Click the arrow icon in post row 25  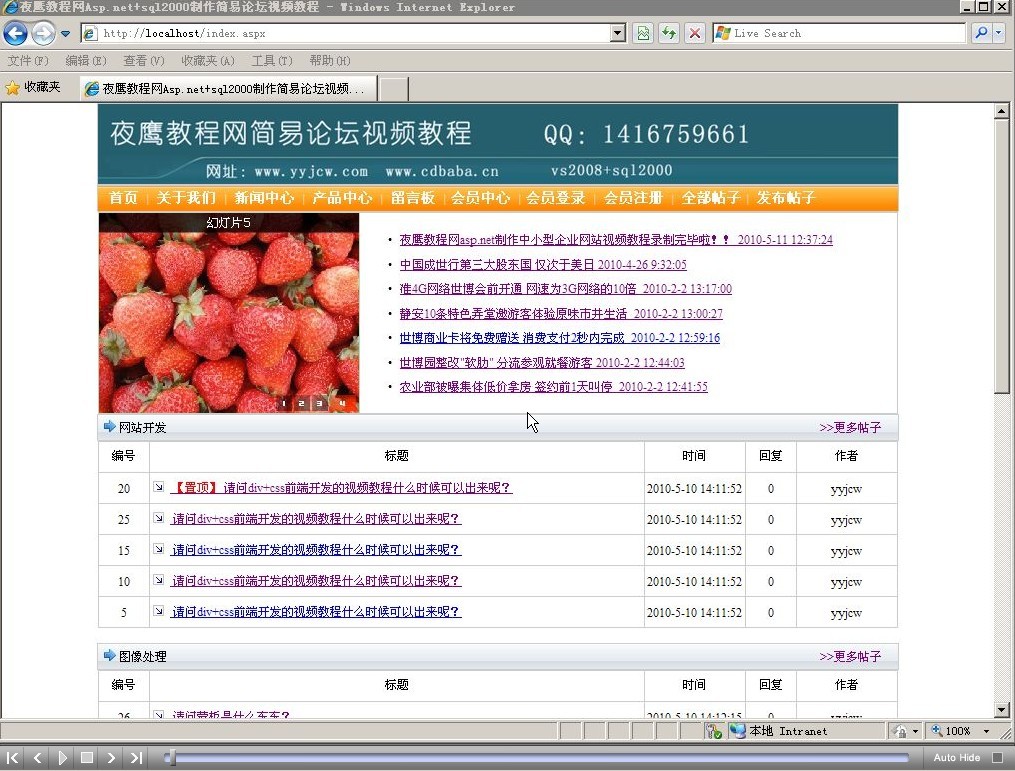(x=159, y=518)
